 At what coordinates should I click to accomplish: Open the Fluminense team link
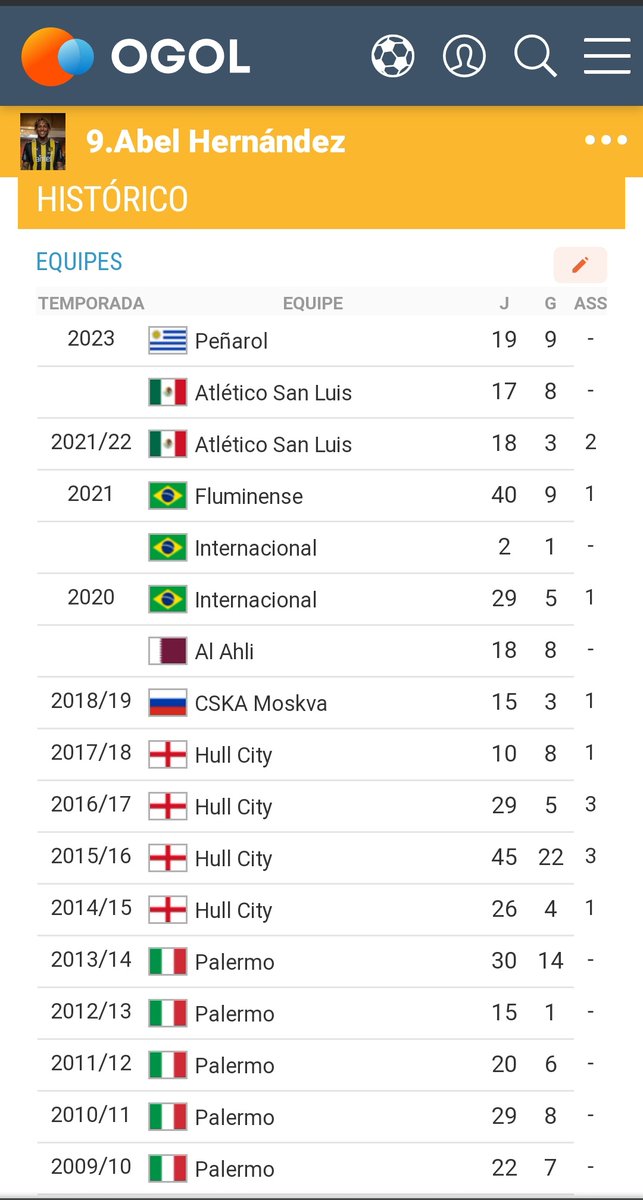(248, 497)
